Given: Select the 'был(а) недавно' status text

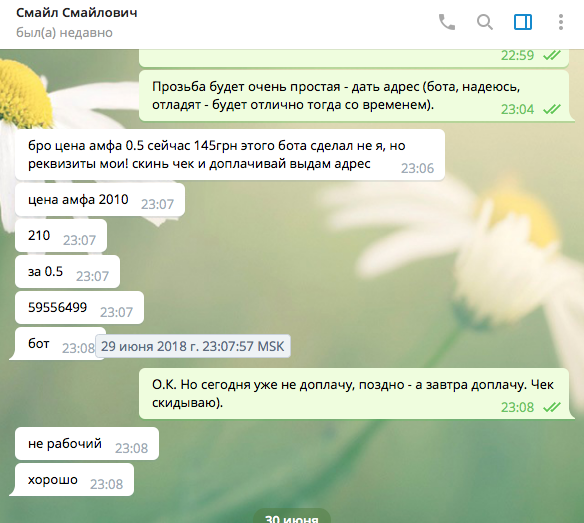Looking at the screenshot, I should (64, 33).
